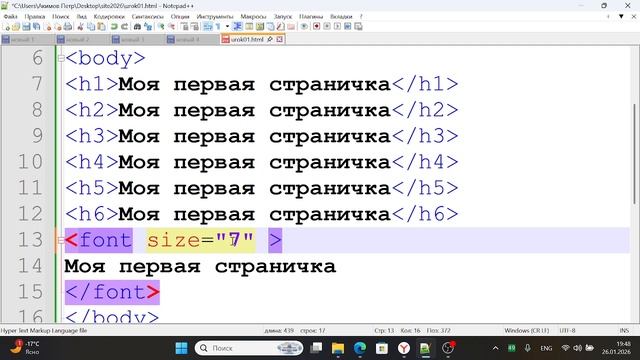Viewport: 640px width, 360px height.
Task: Pin the urok01.html tab
Action: 270,39
